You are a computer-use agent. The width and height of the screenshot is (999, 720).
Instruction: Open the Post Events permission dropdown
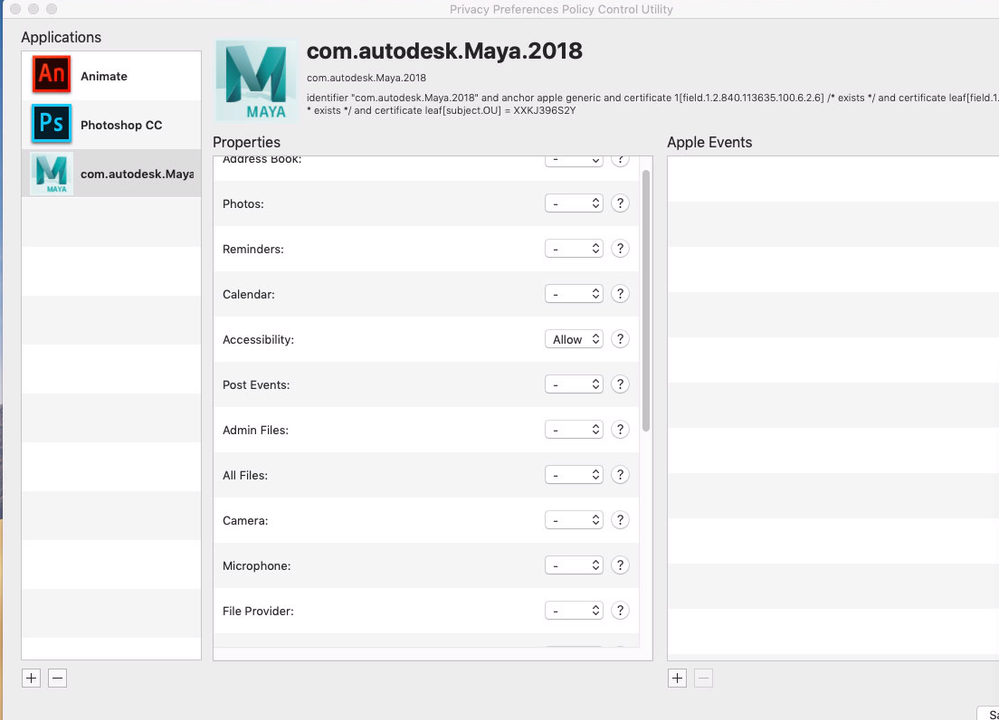coord(574,384)
